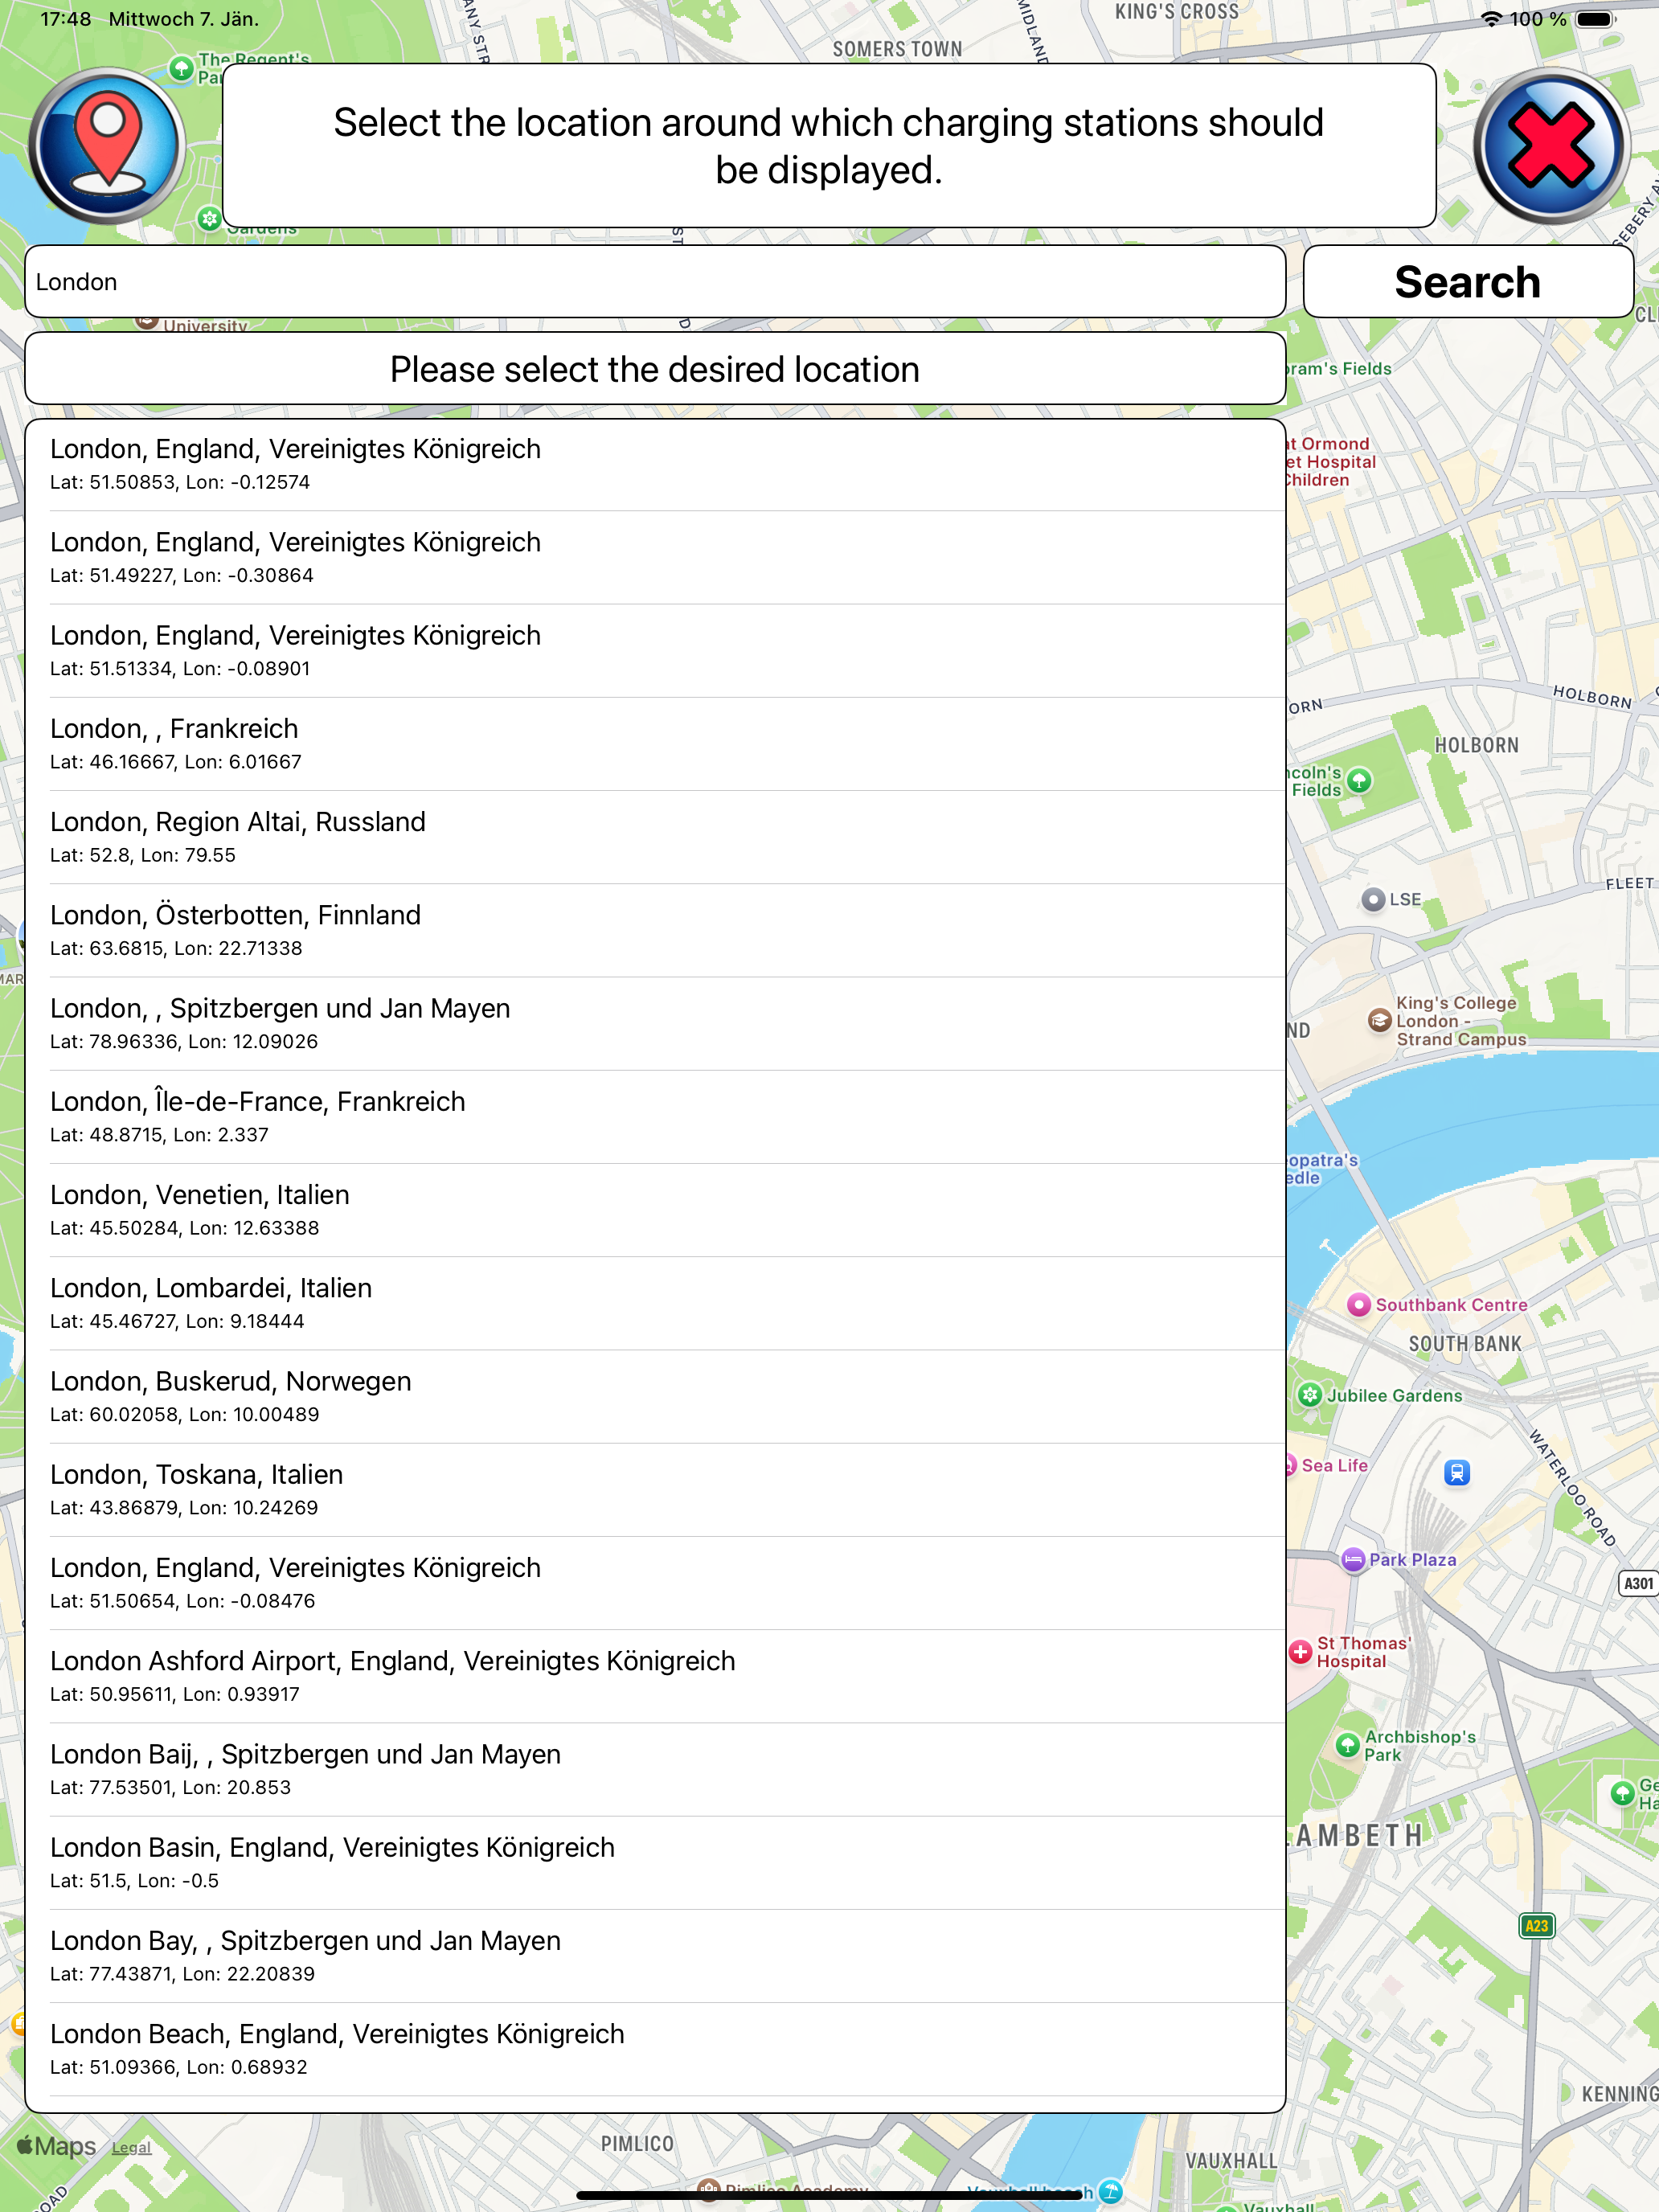Tap the Waterloo train station icon

pos(1457,1472)
